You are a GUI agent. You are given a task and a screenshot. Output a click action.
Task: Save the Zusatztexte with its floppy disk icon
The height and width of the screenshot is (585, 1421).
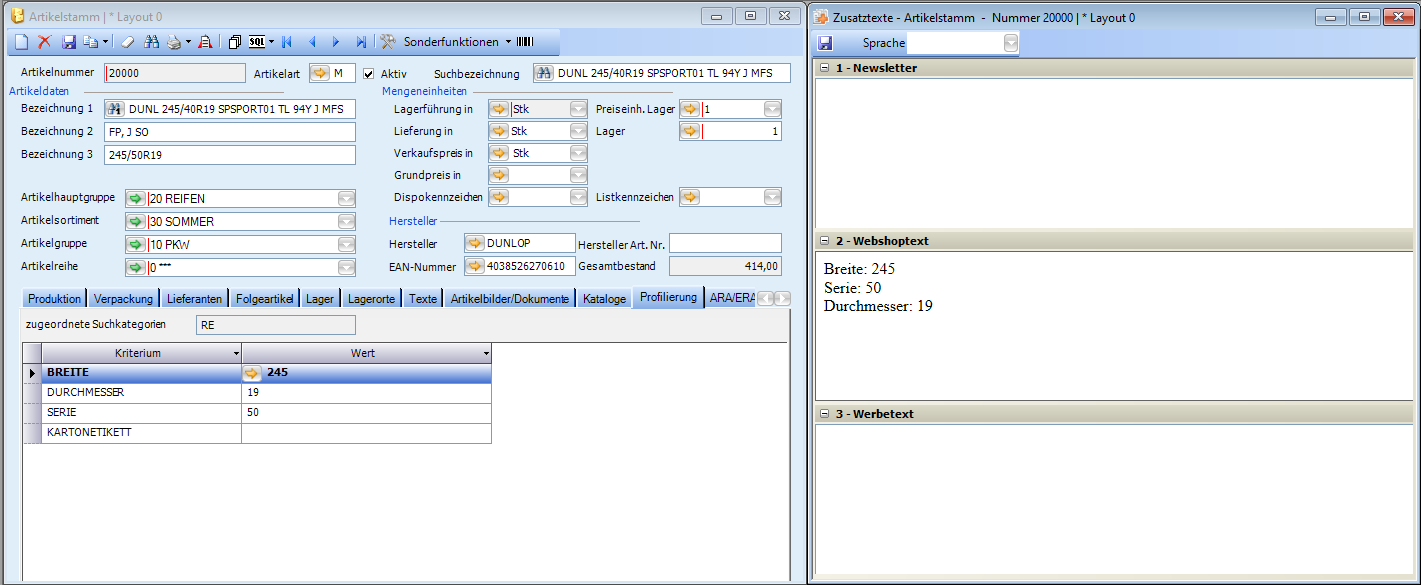(826, 43)
